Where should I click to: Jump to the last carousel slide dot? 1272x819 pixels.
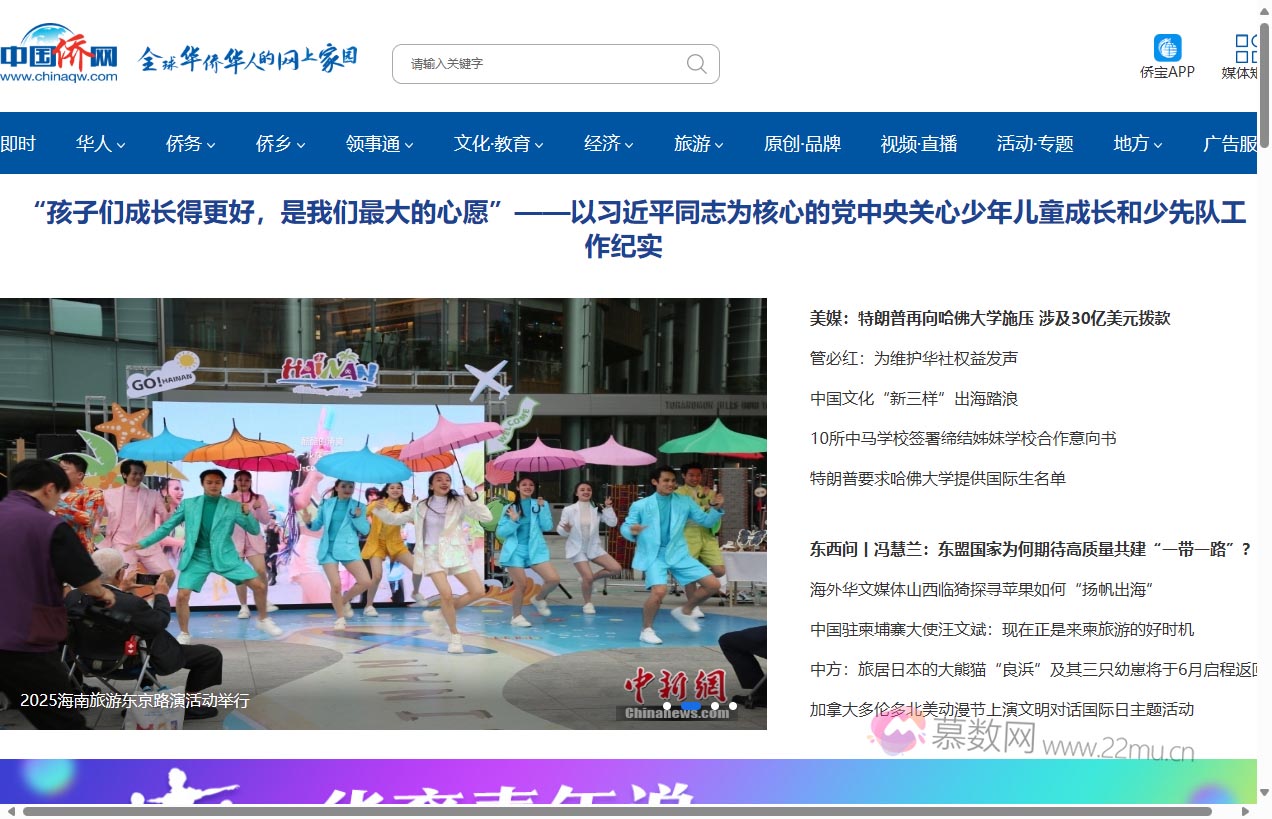click(733, 706)
